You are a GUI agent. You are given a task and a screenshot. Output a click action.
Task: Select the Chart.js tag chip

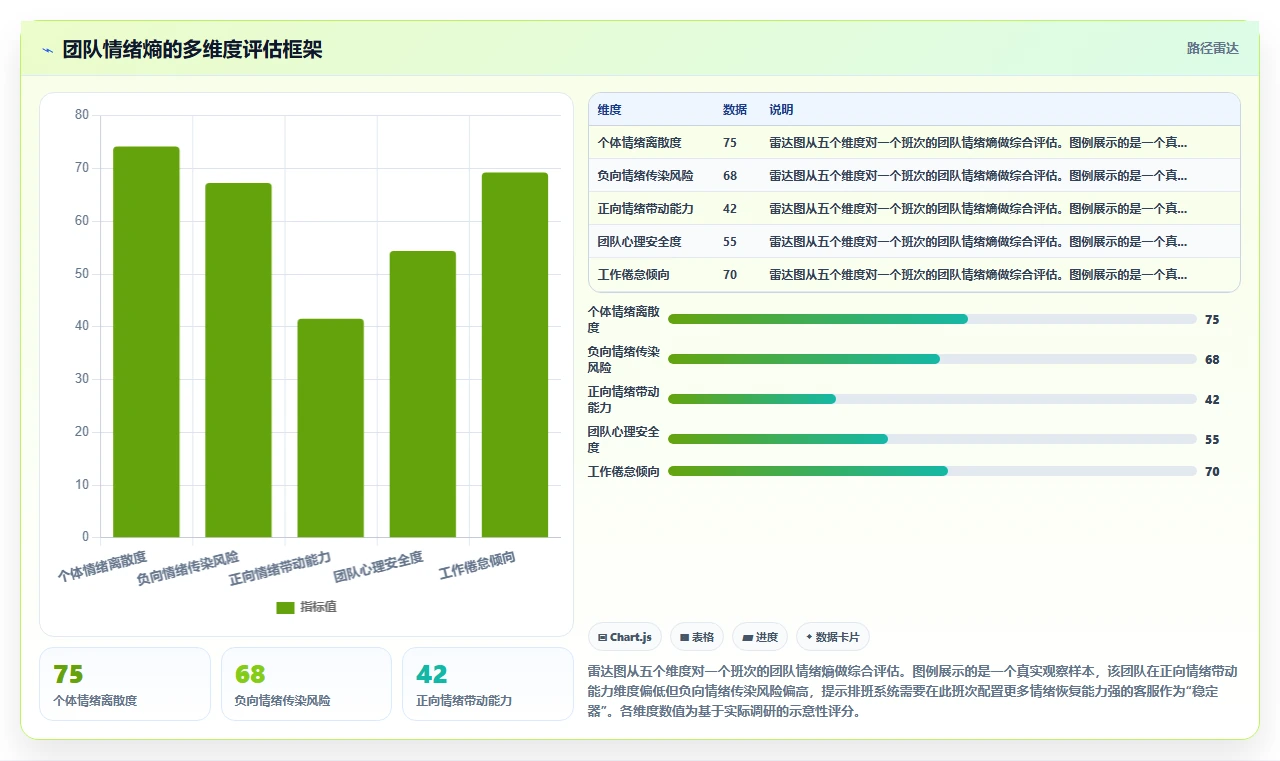click(625, 637)
